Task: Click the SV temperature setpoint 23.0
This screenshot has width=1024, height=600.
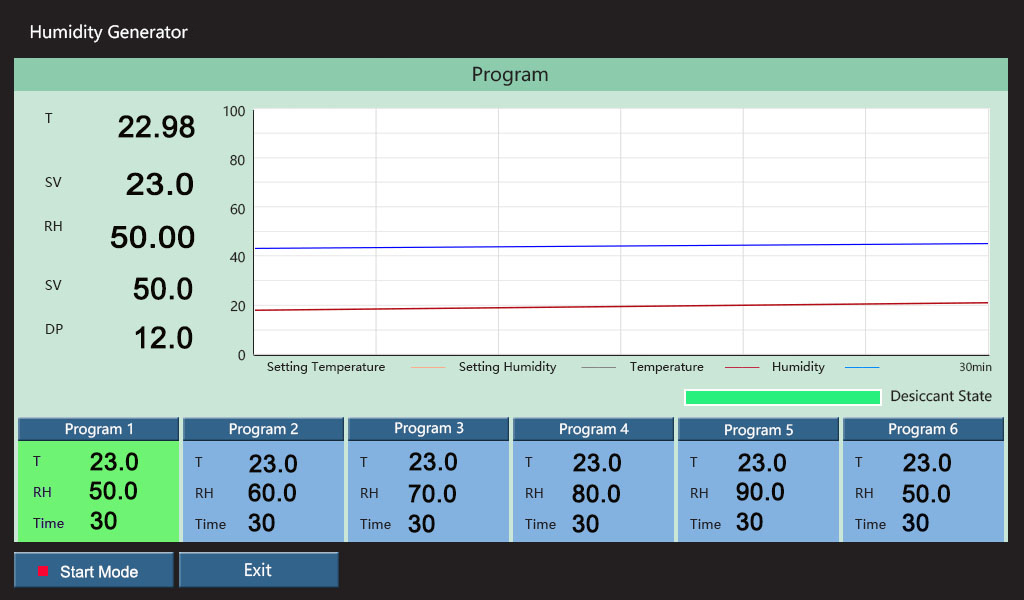Action: pos(161,184)
